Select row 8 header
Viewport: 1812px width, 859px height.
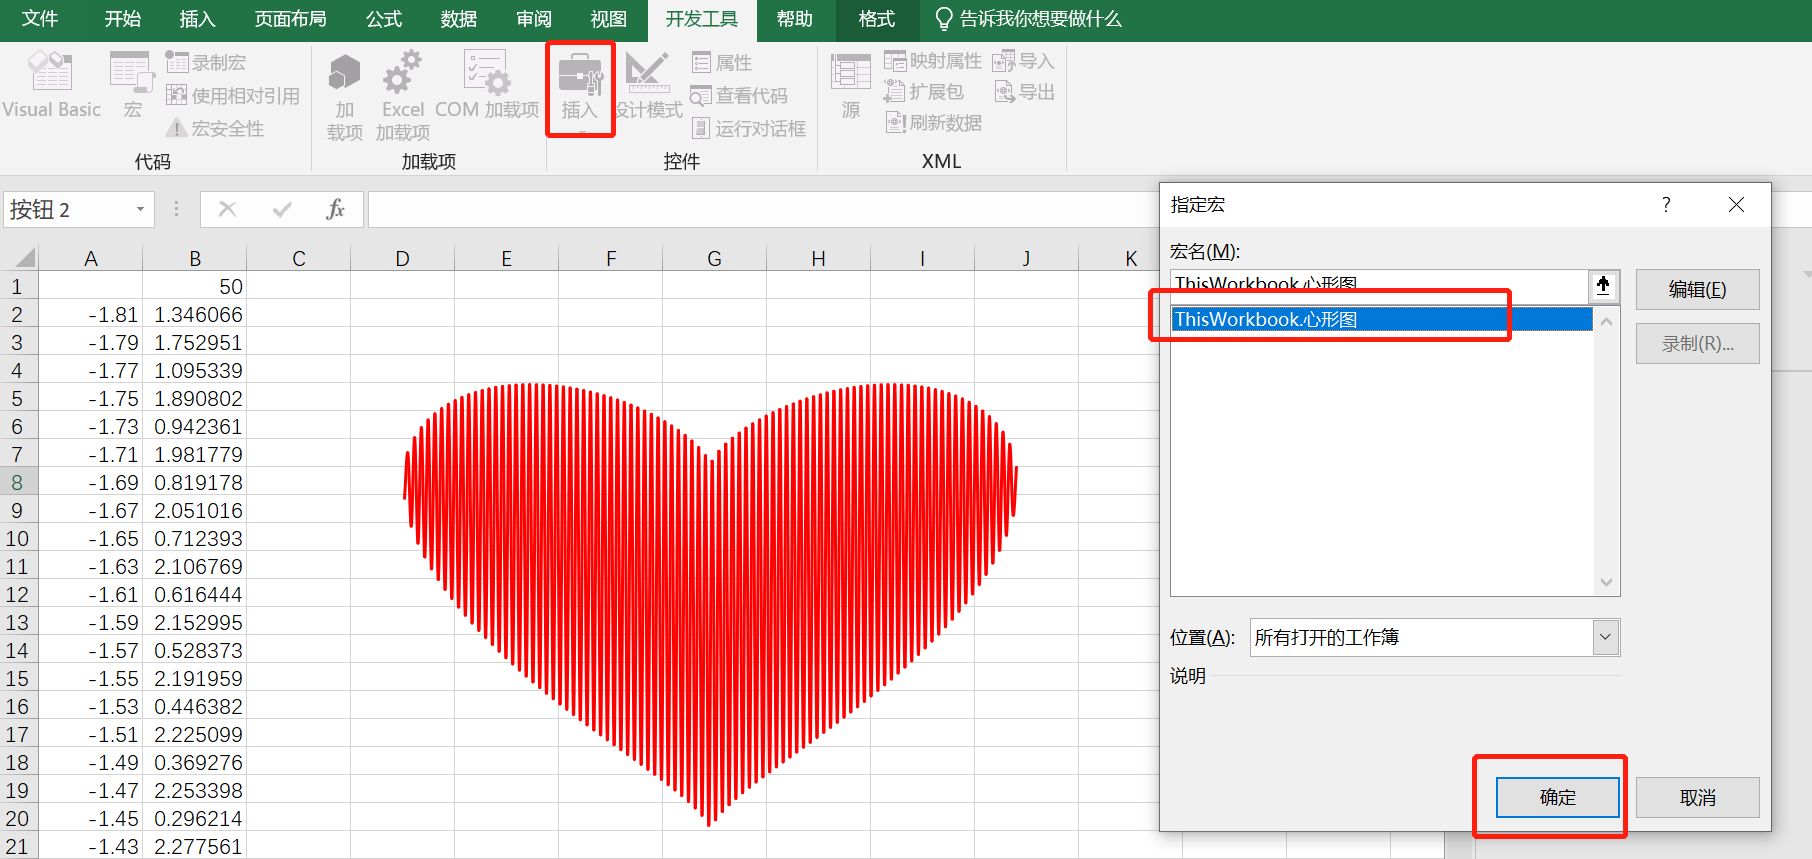(18, 482)
